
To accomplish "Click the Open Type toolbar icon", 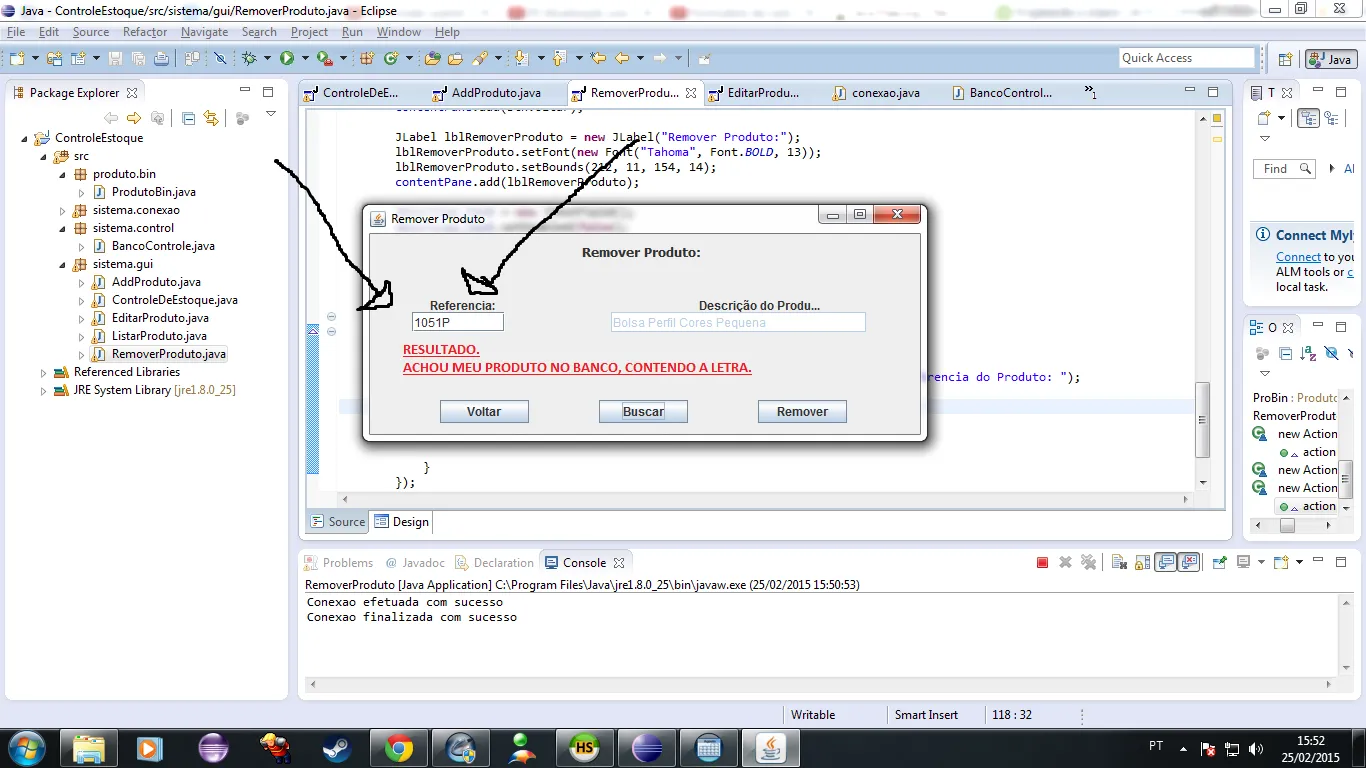I will pyautogui.click(x=433, y=59).
